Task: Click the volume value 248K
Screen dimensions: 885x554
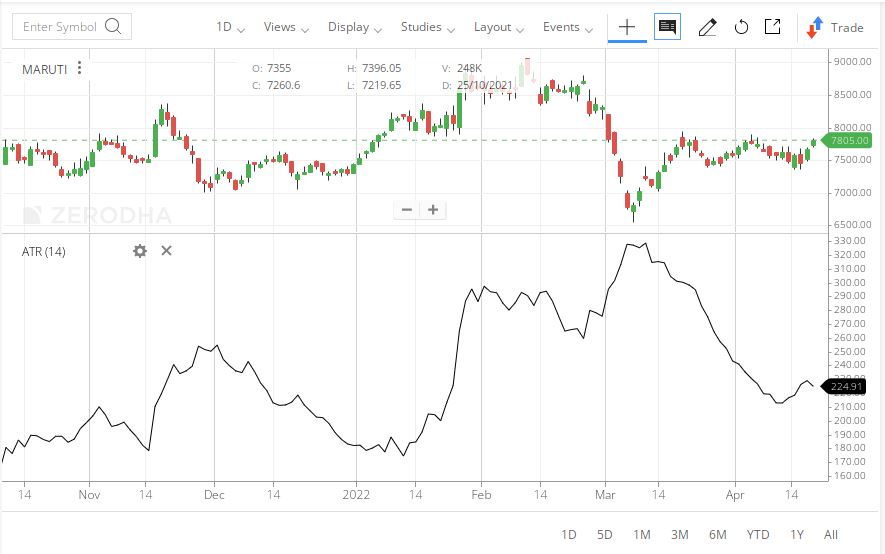Action: coord(470,68)
